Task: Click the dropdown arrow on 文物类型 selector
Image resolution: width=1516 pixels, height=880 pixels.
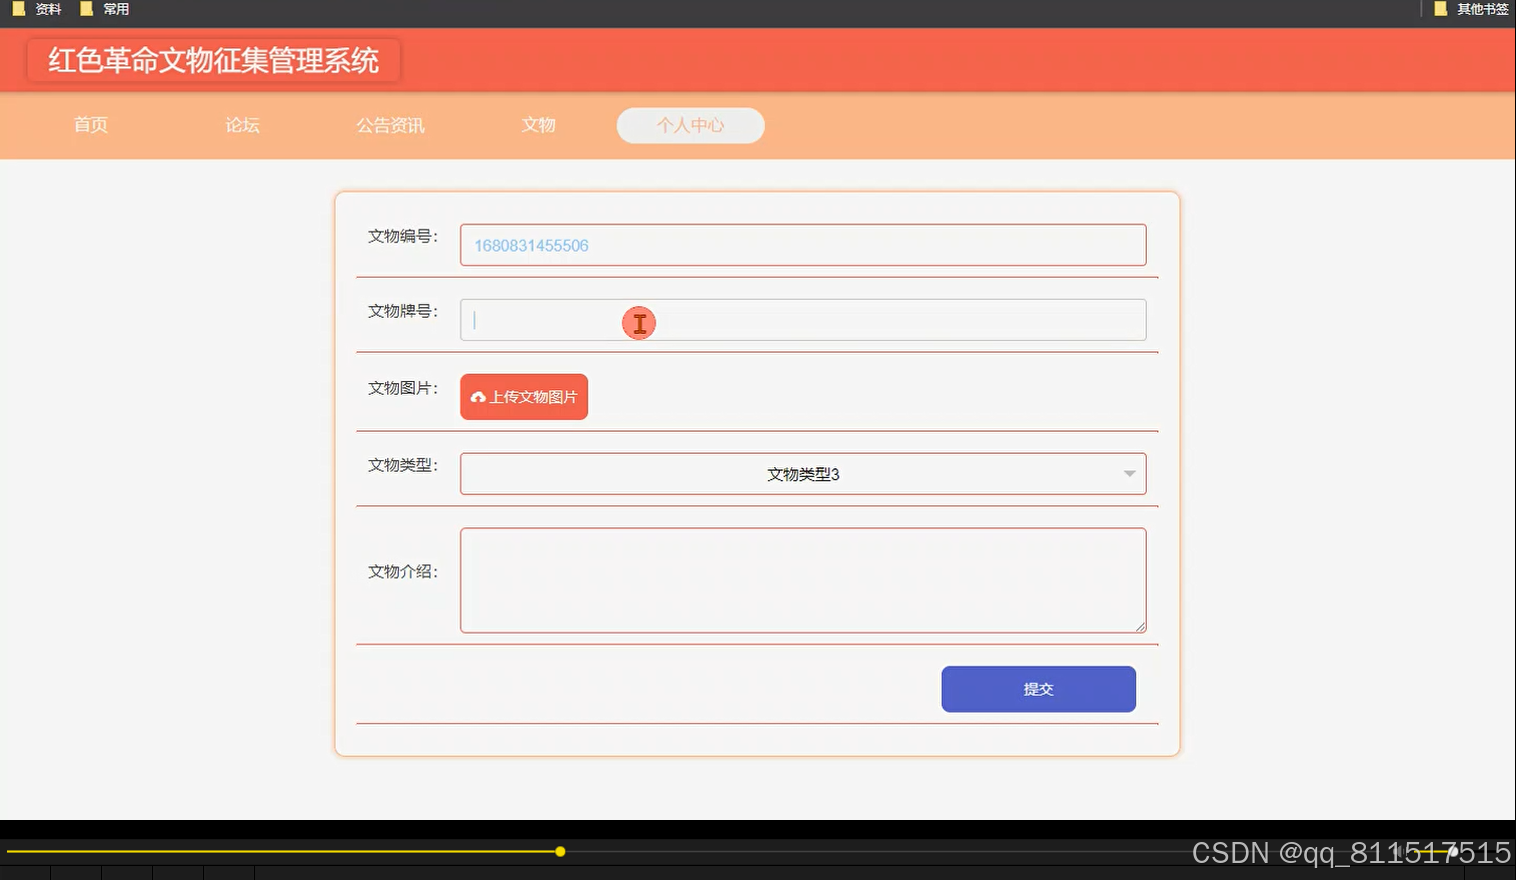Action: click(x=1129, y=473)
